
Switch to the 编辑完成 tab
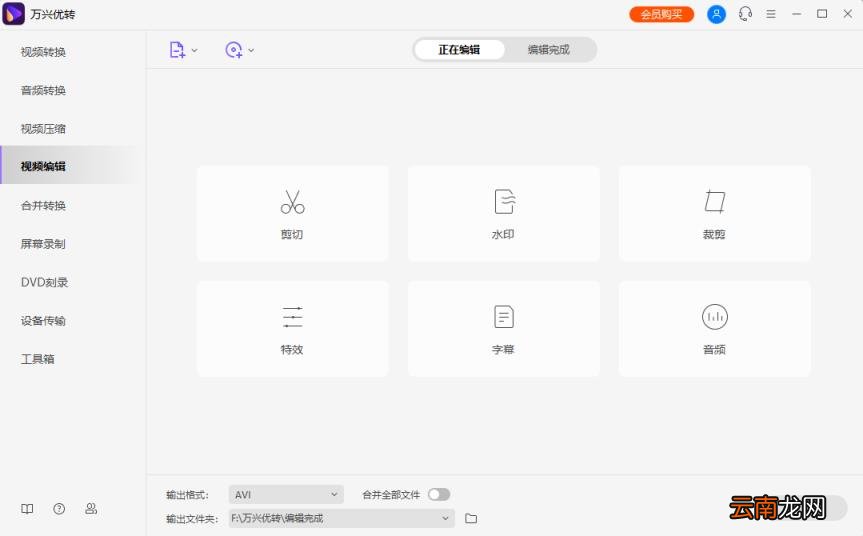tap(549, 50)
